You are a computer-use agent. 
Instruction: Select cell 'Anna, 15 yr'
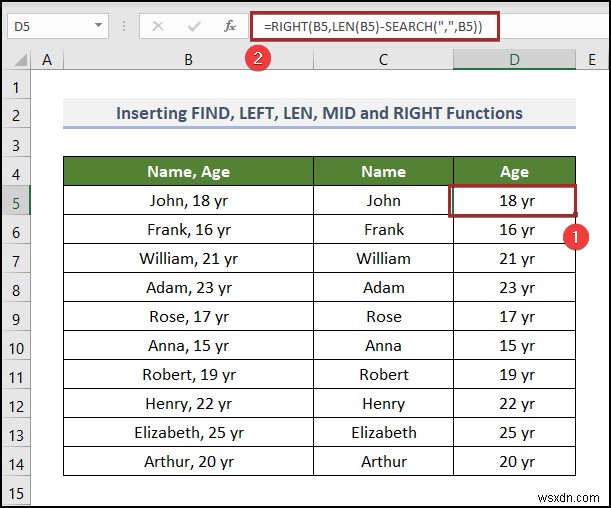tap(189, 345)
